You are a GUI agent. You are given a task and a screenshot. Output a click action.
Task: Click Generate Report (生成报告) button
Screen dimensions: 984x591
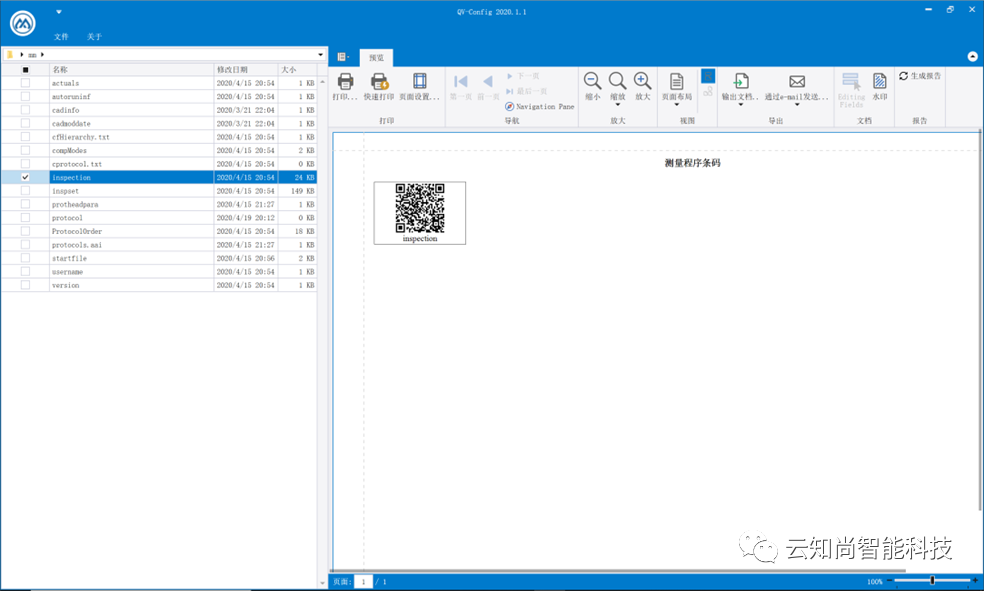click(x=920, y=76)
